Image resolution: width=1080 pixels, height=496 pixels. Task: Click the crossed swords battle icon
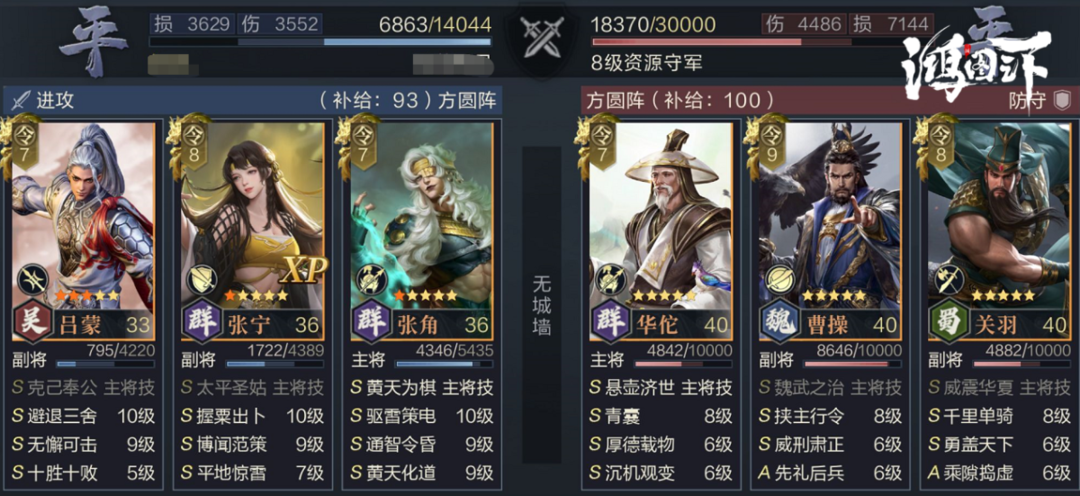541,35
